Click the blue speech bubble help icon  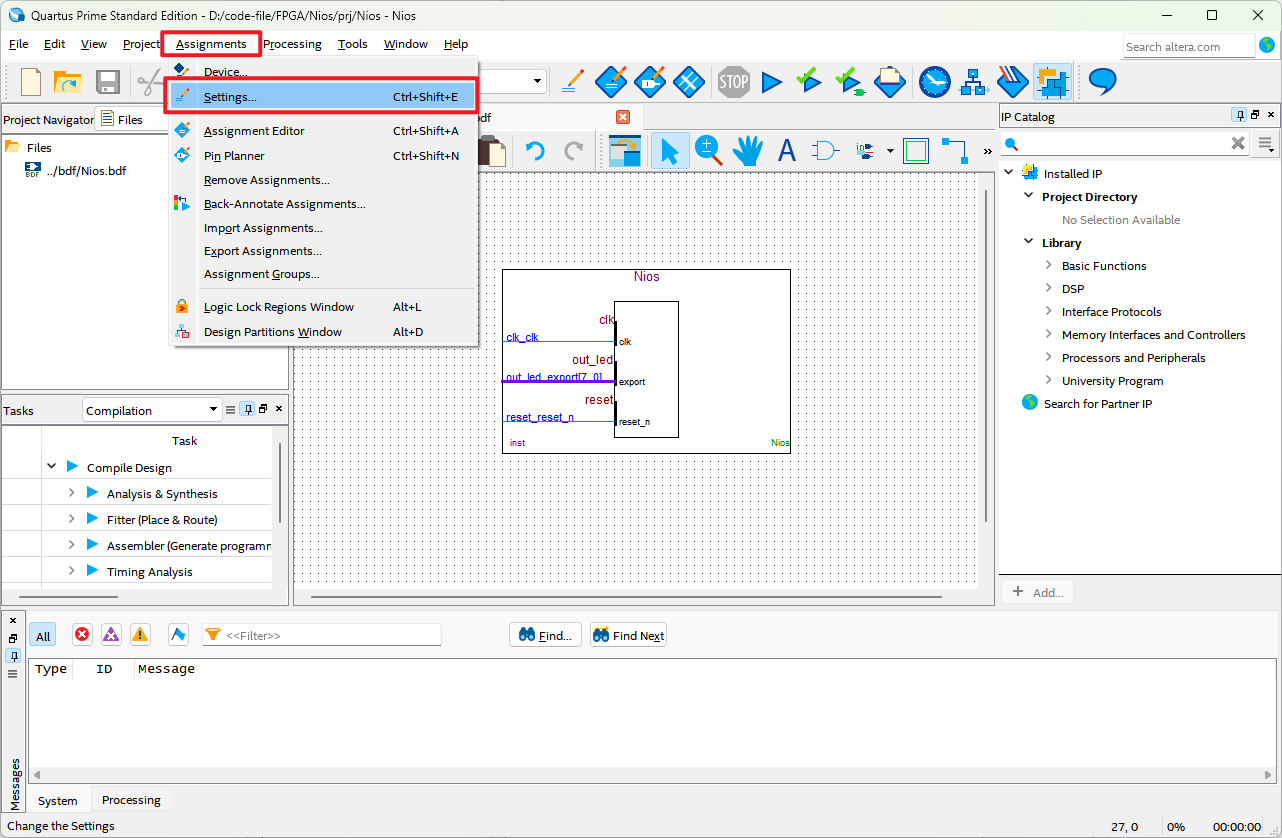point(1102,81)
